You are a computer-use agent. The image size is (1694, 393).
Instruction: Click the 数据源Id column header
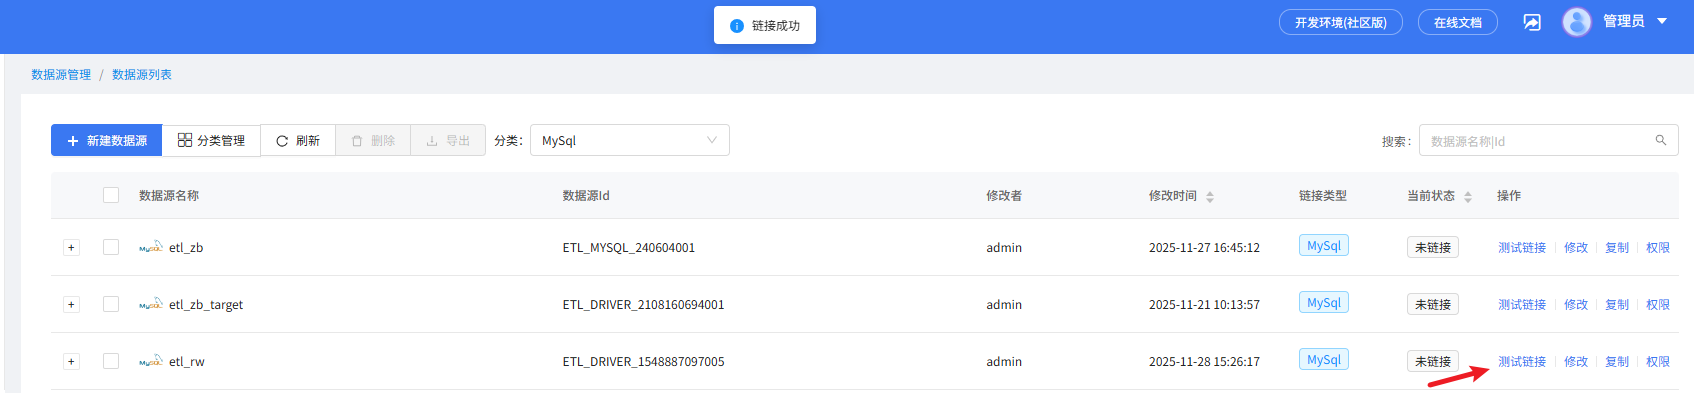(586, 196)
